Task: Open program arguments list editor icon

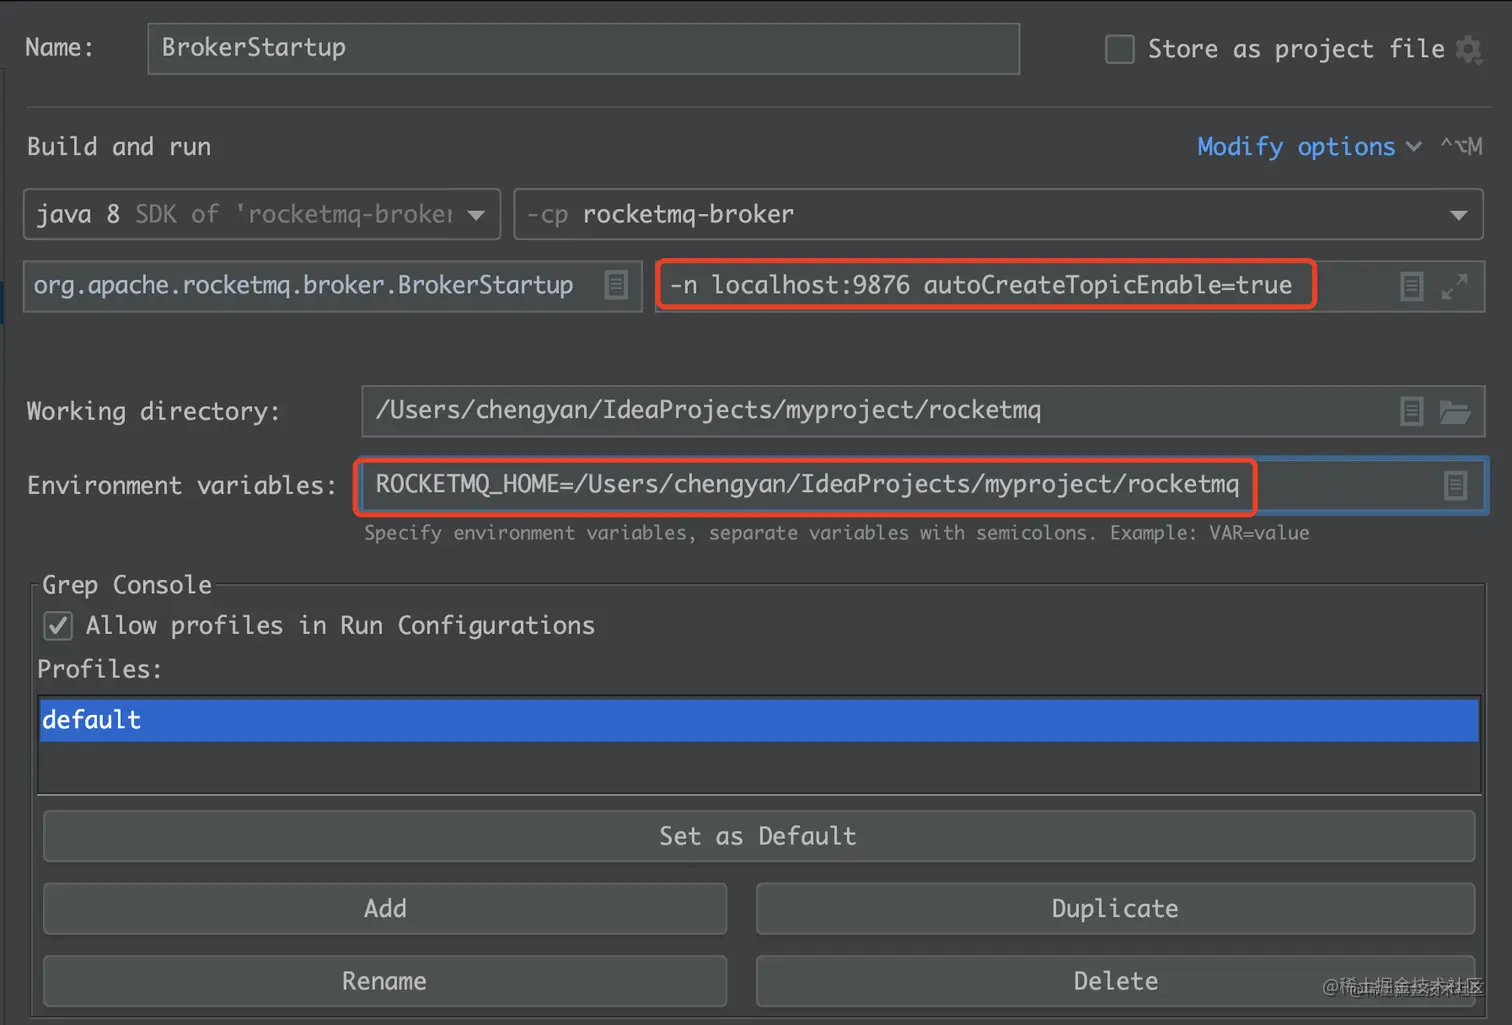Action: [x=1411, y=286]
